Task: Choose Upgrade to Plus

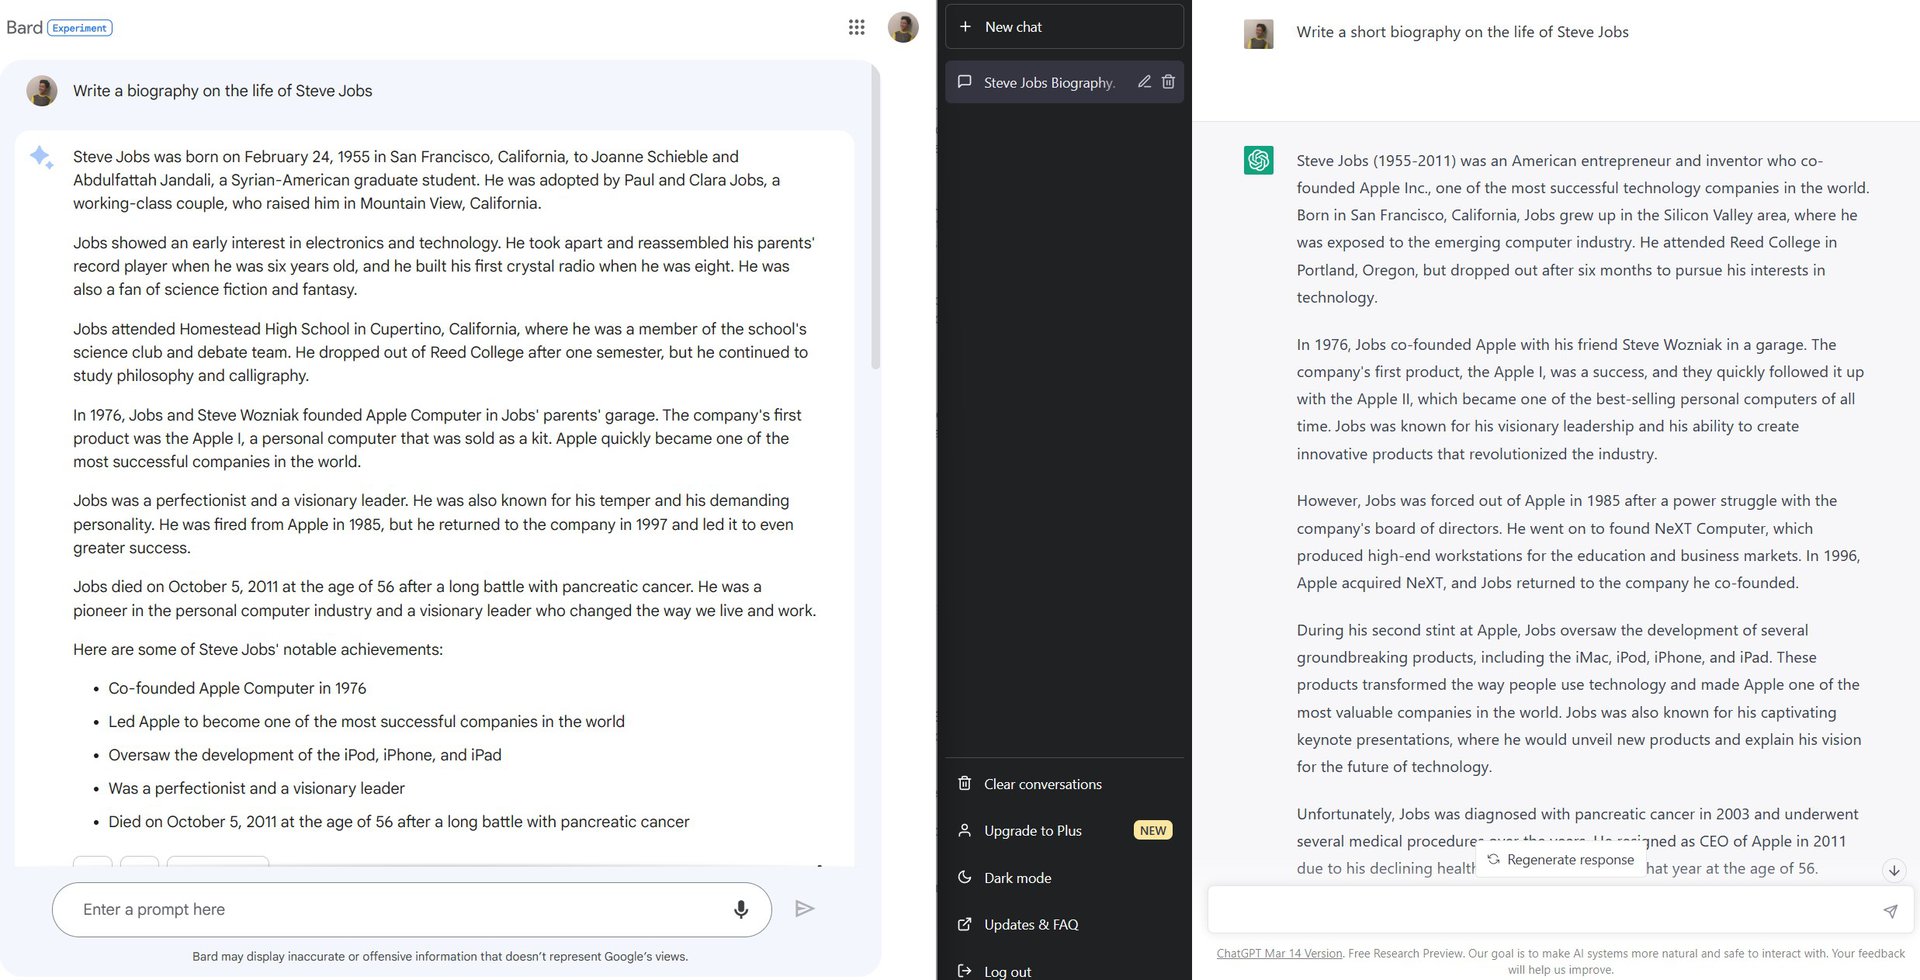Action: (1032, 831)
